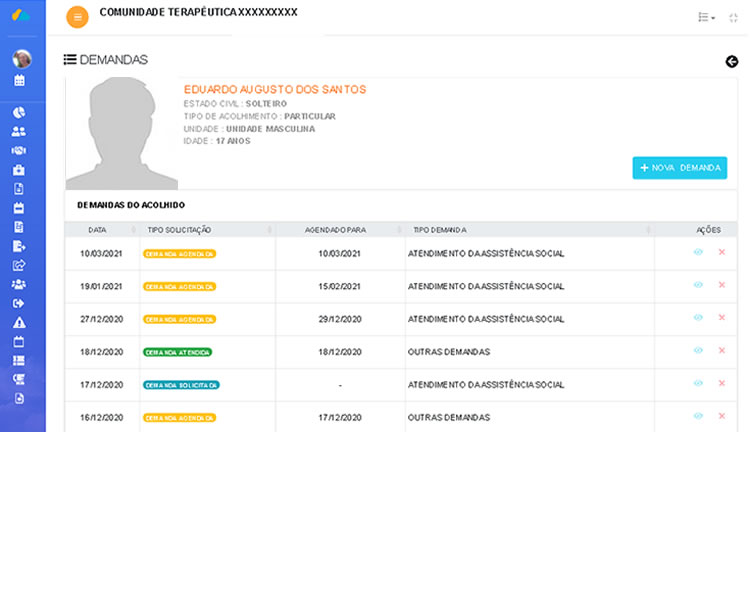Click the profile photo placeholder
This screenshot has height=600, width=750.
pos(121,134)
